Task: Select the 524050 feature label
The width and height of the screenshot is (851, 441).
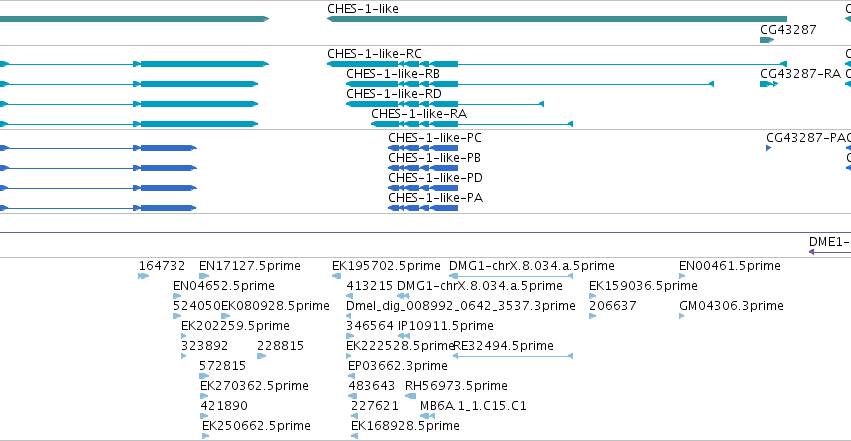Action: coord(196,306)
